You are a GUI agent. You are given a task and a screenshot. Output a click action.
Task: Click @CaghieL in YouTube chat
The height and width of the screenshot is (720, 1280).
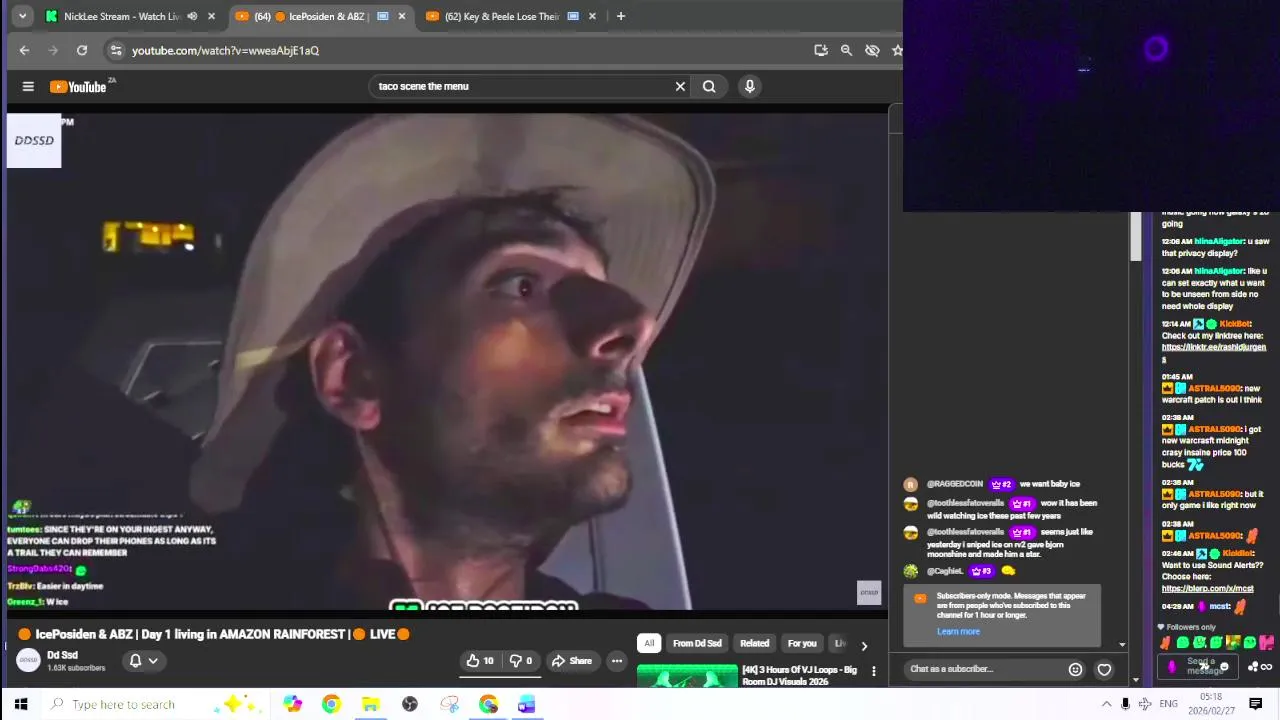[x=945, y=572]
